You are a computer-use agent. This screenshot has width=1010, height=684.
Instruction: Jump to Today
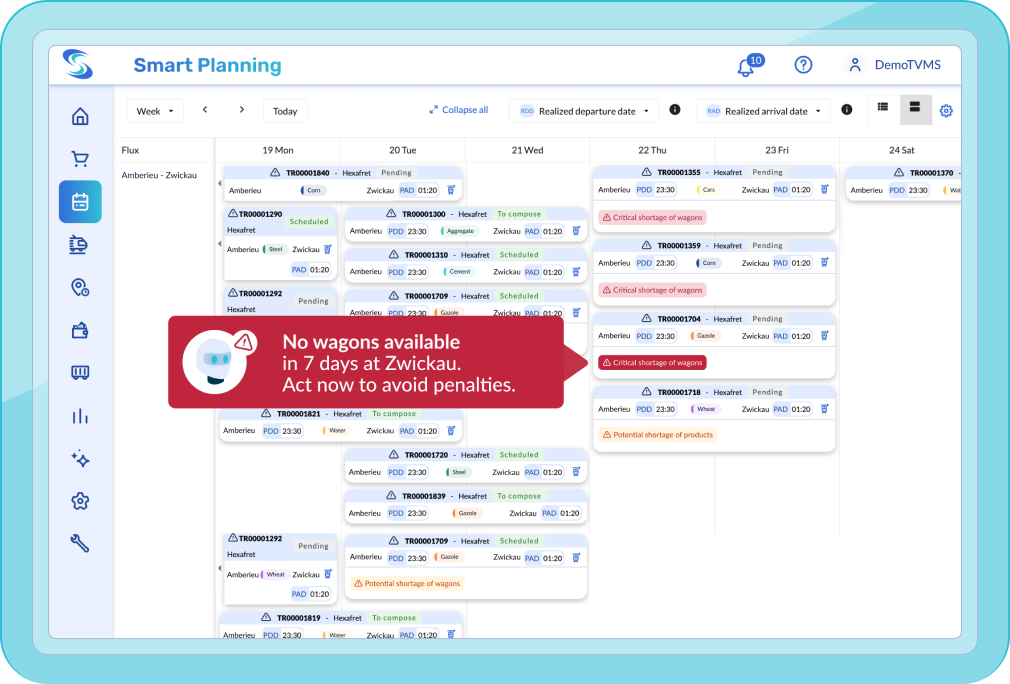[x=285, y=111]
